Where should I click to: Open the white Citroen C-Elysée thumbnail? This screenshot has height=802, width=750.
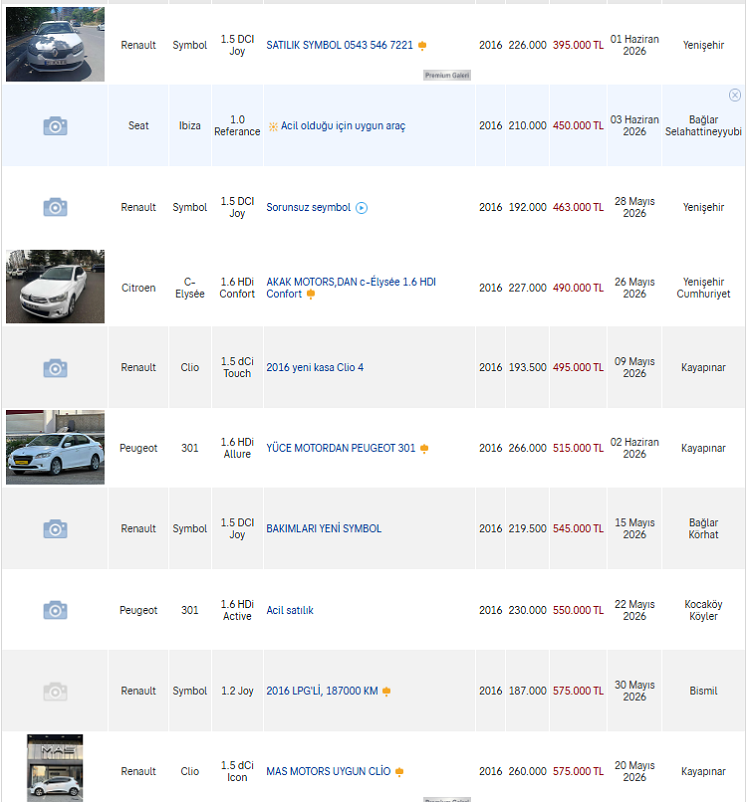click(x=55, y=286)
